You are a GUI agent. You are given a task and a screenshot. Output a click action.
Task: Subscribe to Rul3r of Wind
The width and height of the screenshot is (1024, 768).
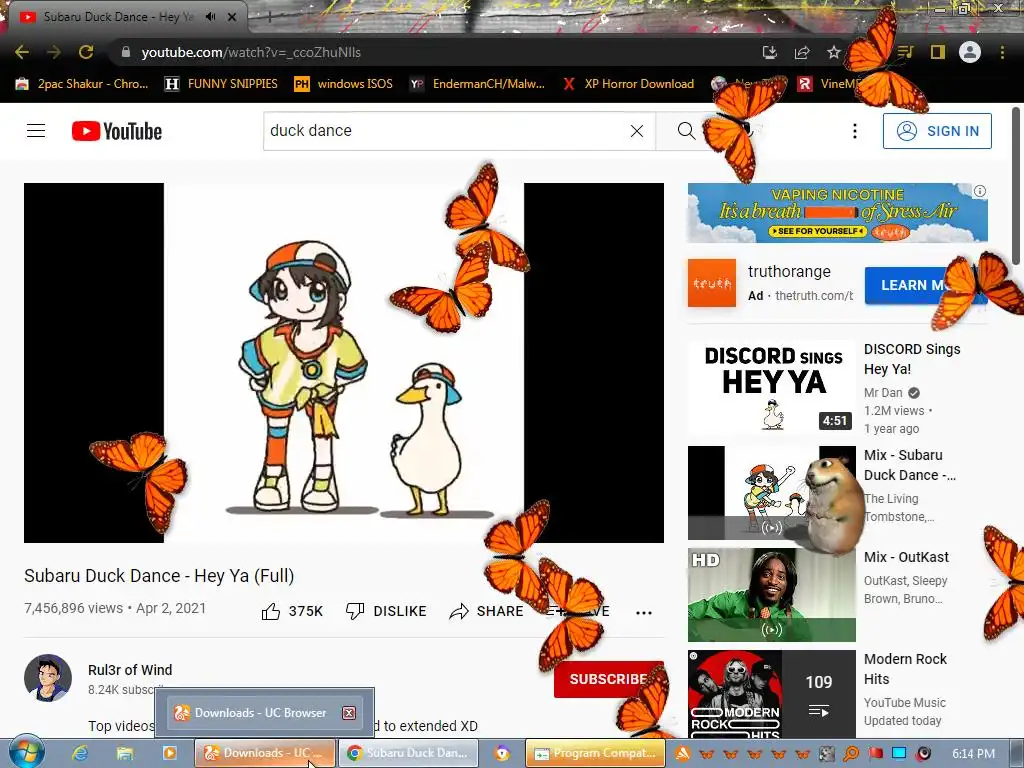pos(609,679)
